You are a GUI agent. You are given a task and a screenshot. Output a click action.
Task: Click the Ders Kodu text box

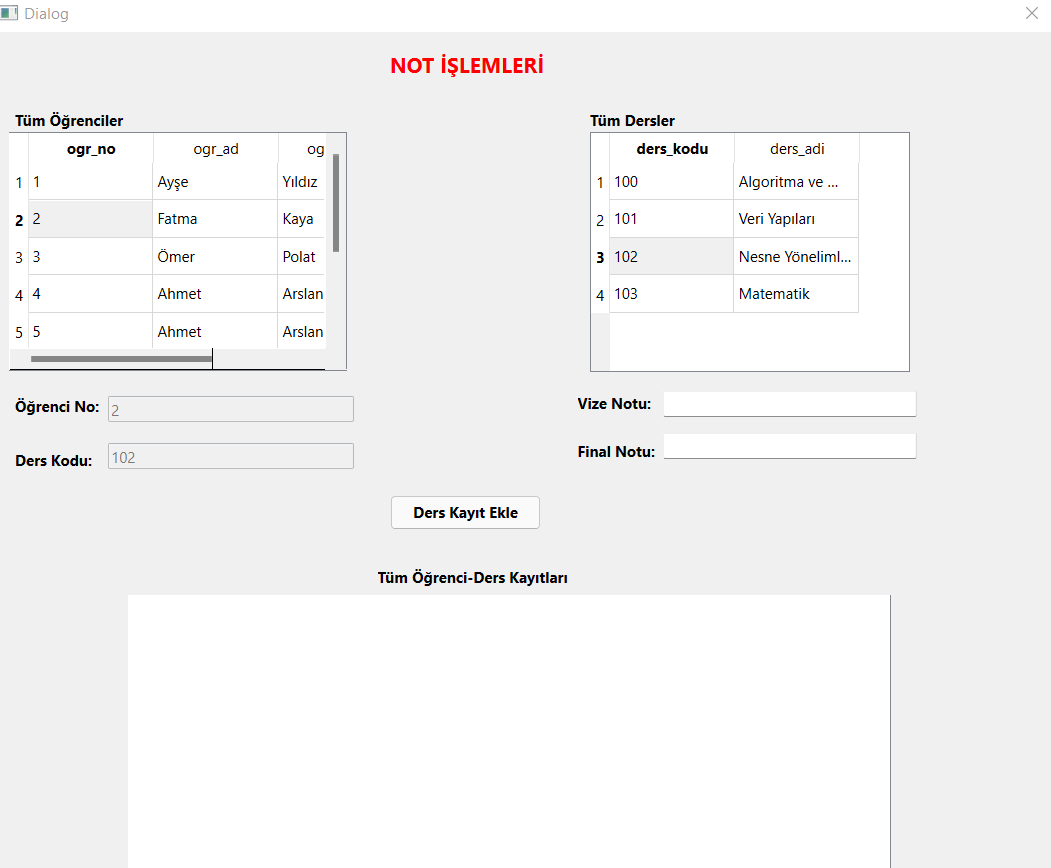230,455
